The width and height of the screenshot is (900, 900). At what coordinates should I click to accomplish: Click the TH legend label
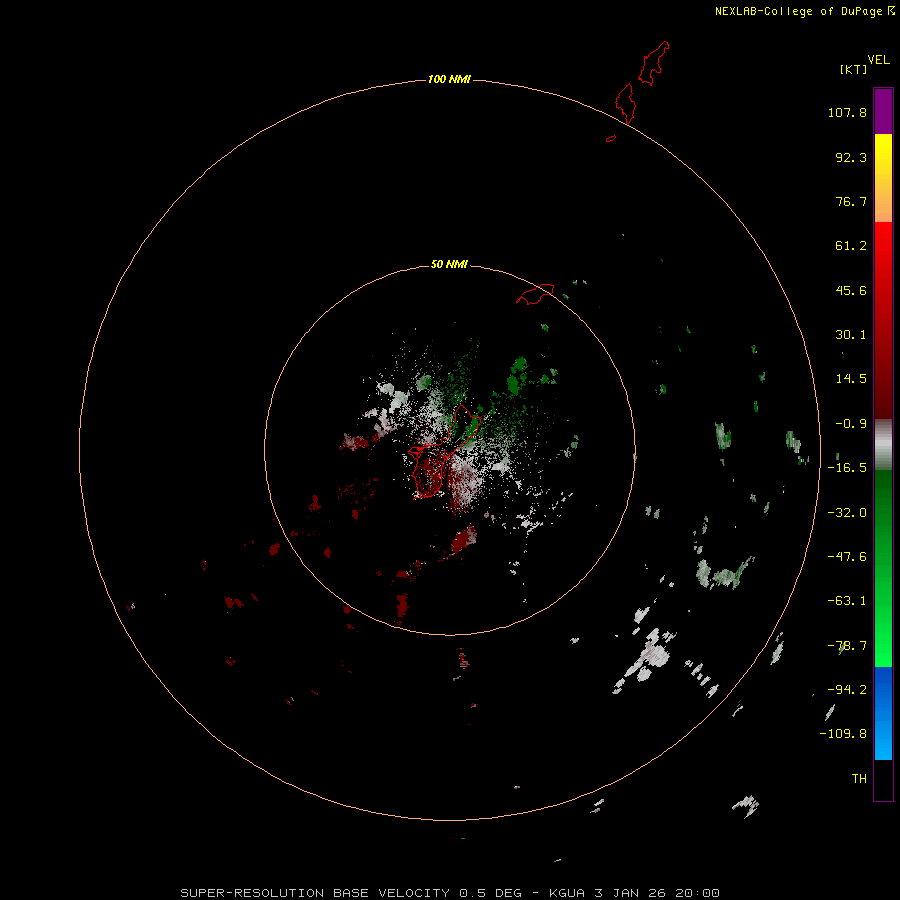tap(859, 779)
